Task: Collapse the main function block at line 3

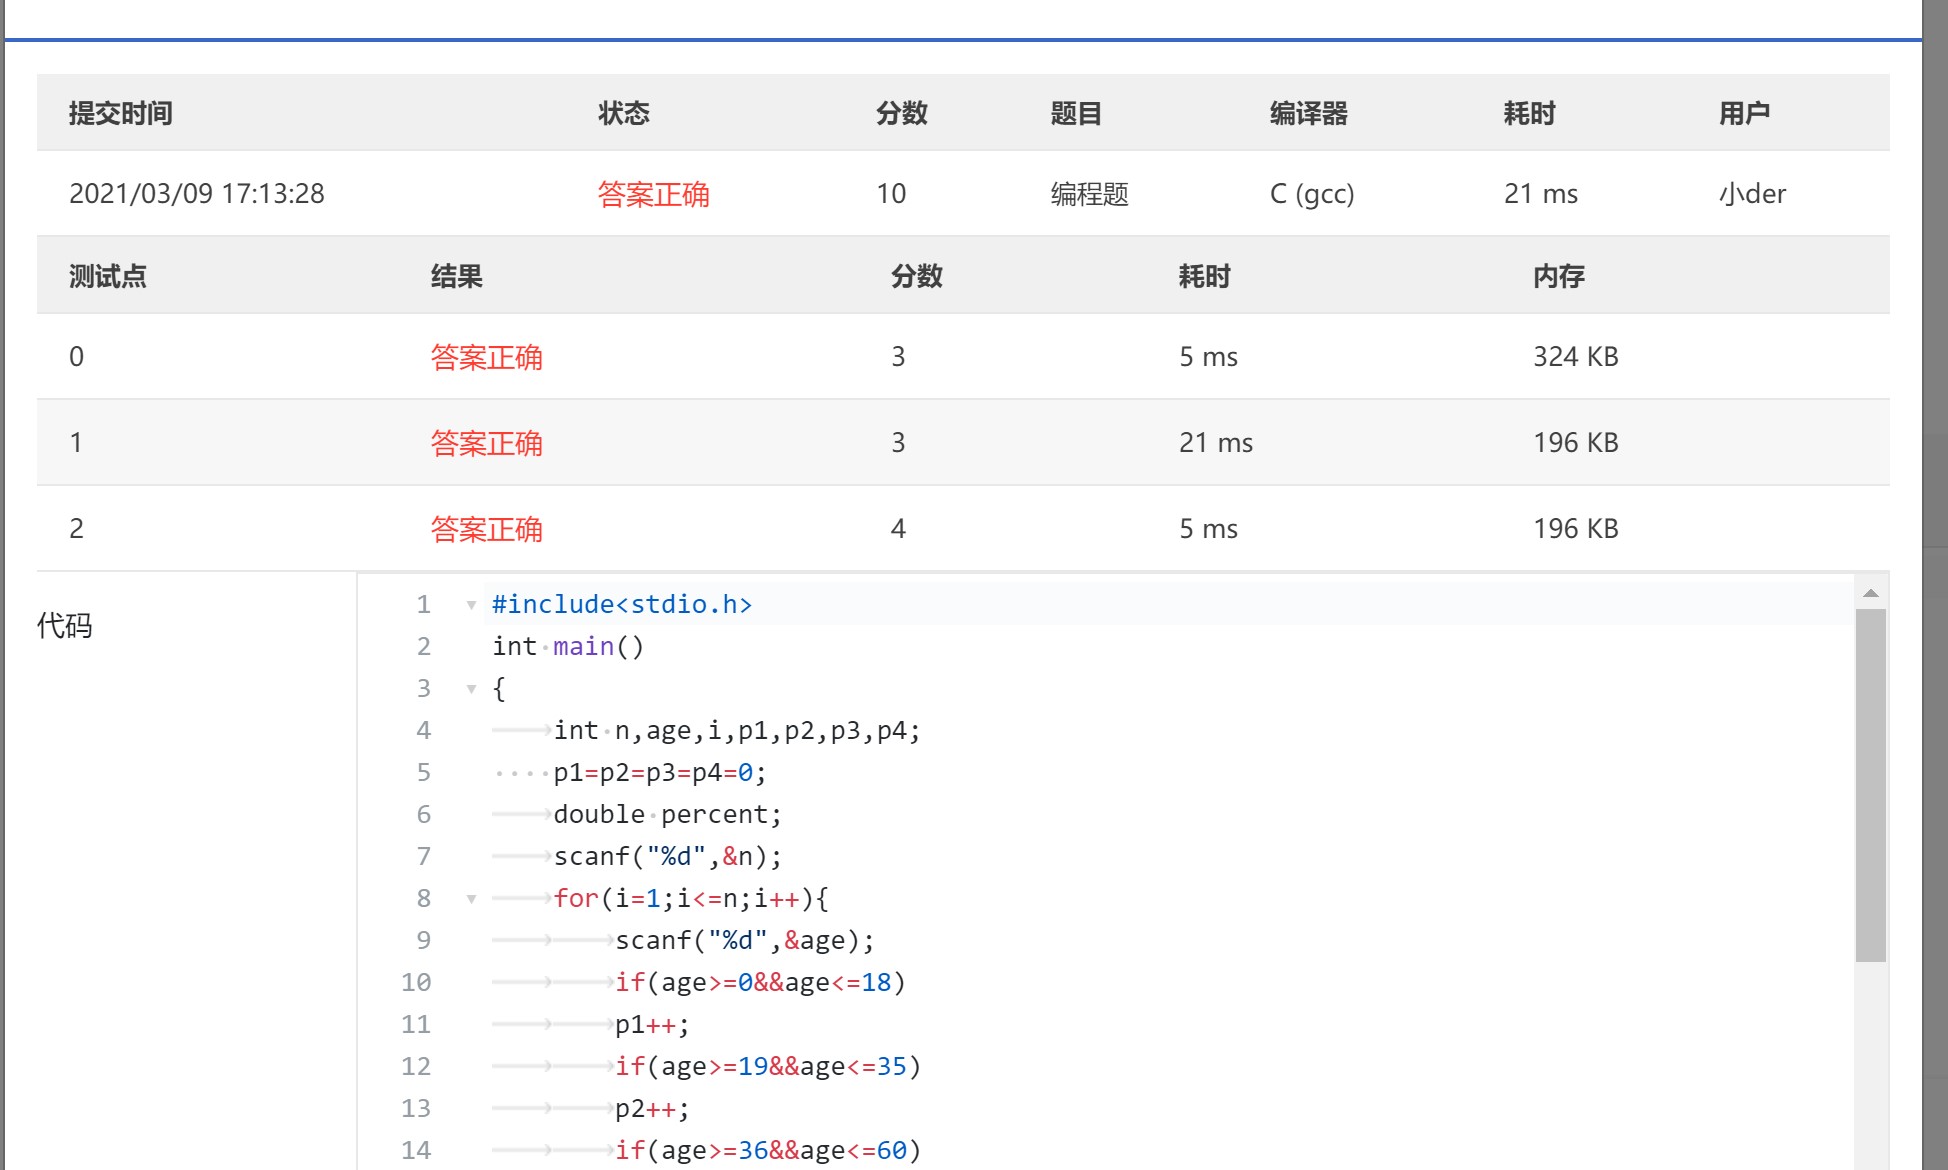Action: 471,689
